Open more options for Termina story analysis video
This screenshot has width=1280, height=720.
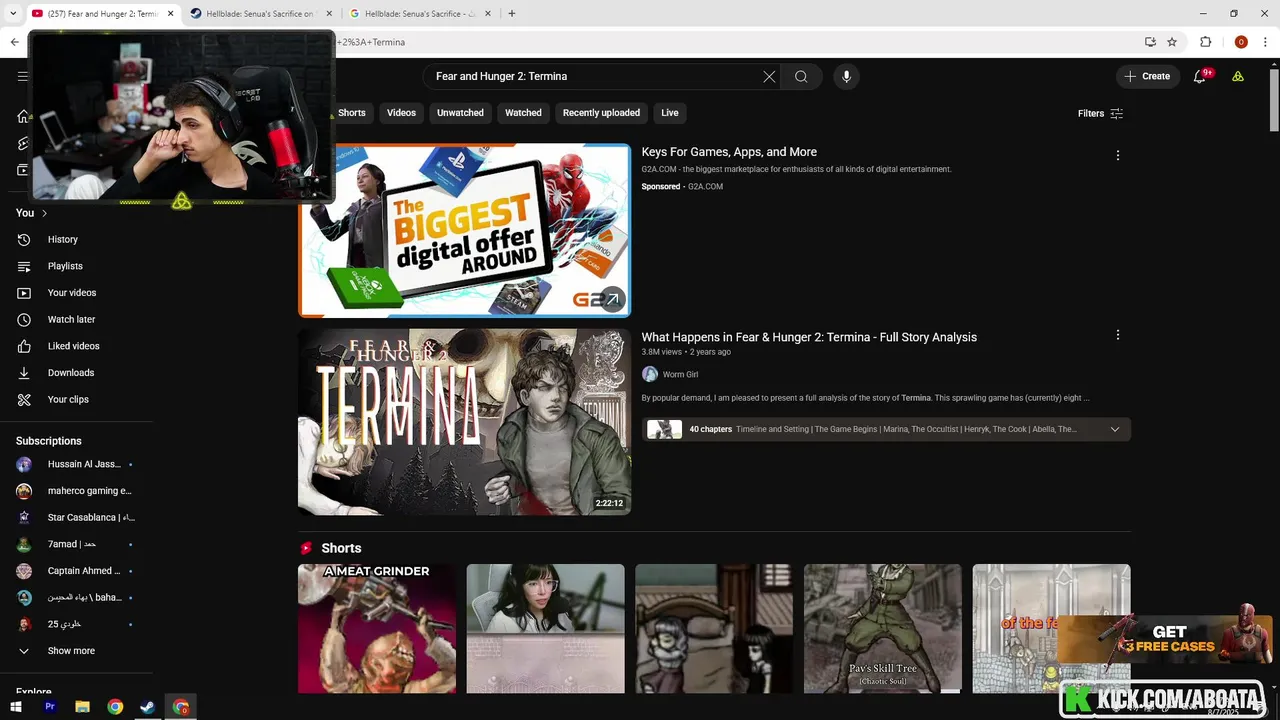pos(1118,335)
